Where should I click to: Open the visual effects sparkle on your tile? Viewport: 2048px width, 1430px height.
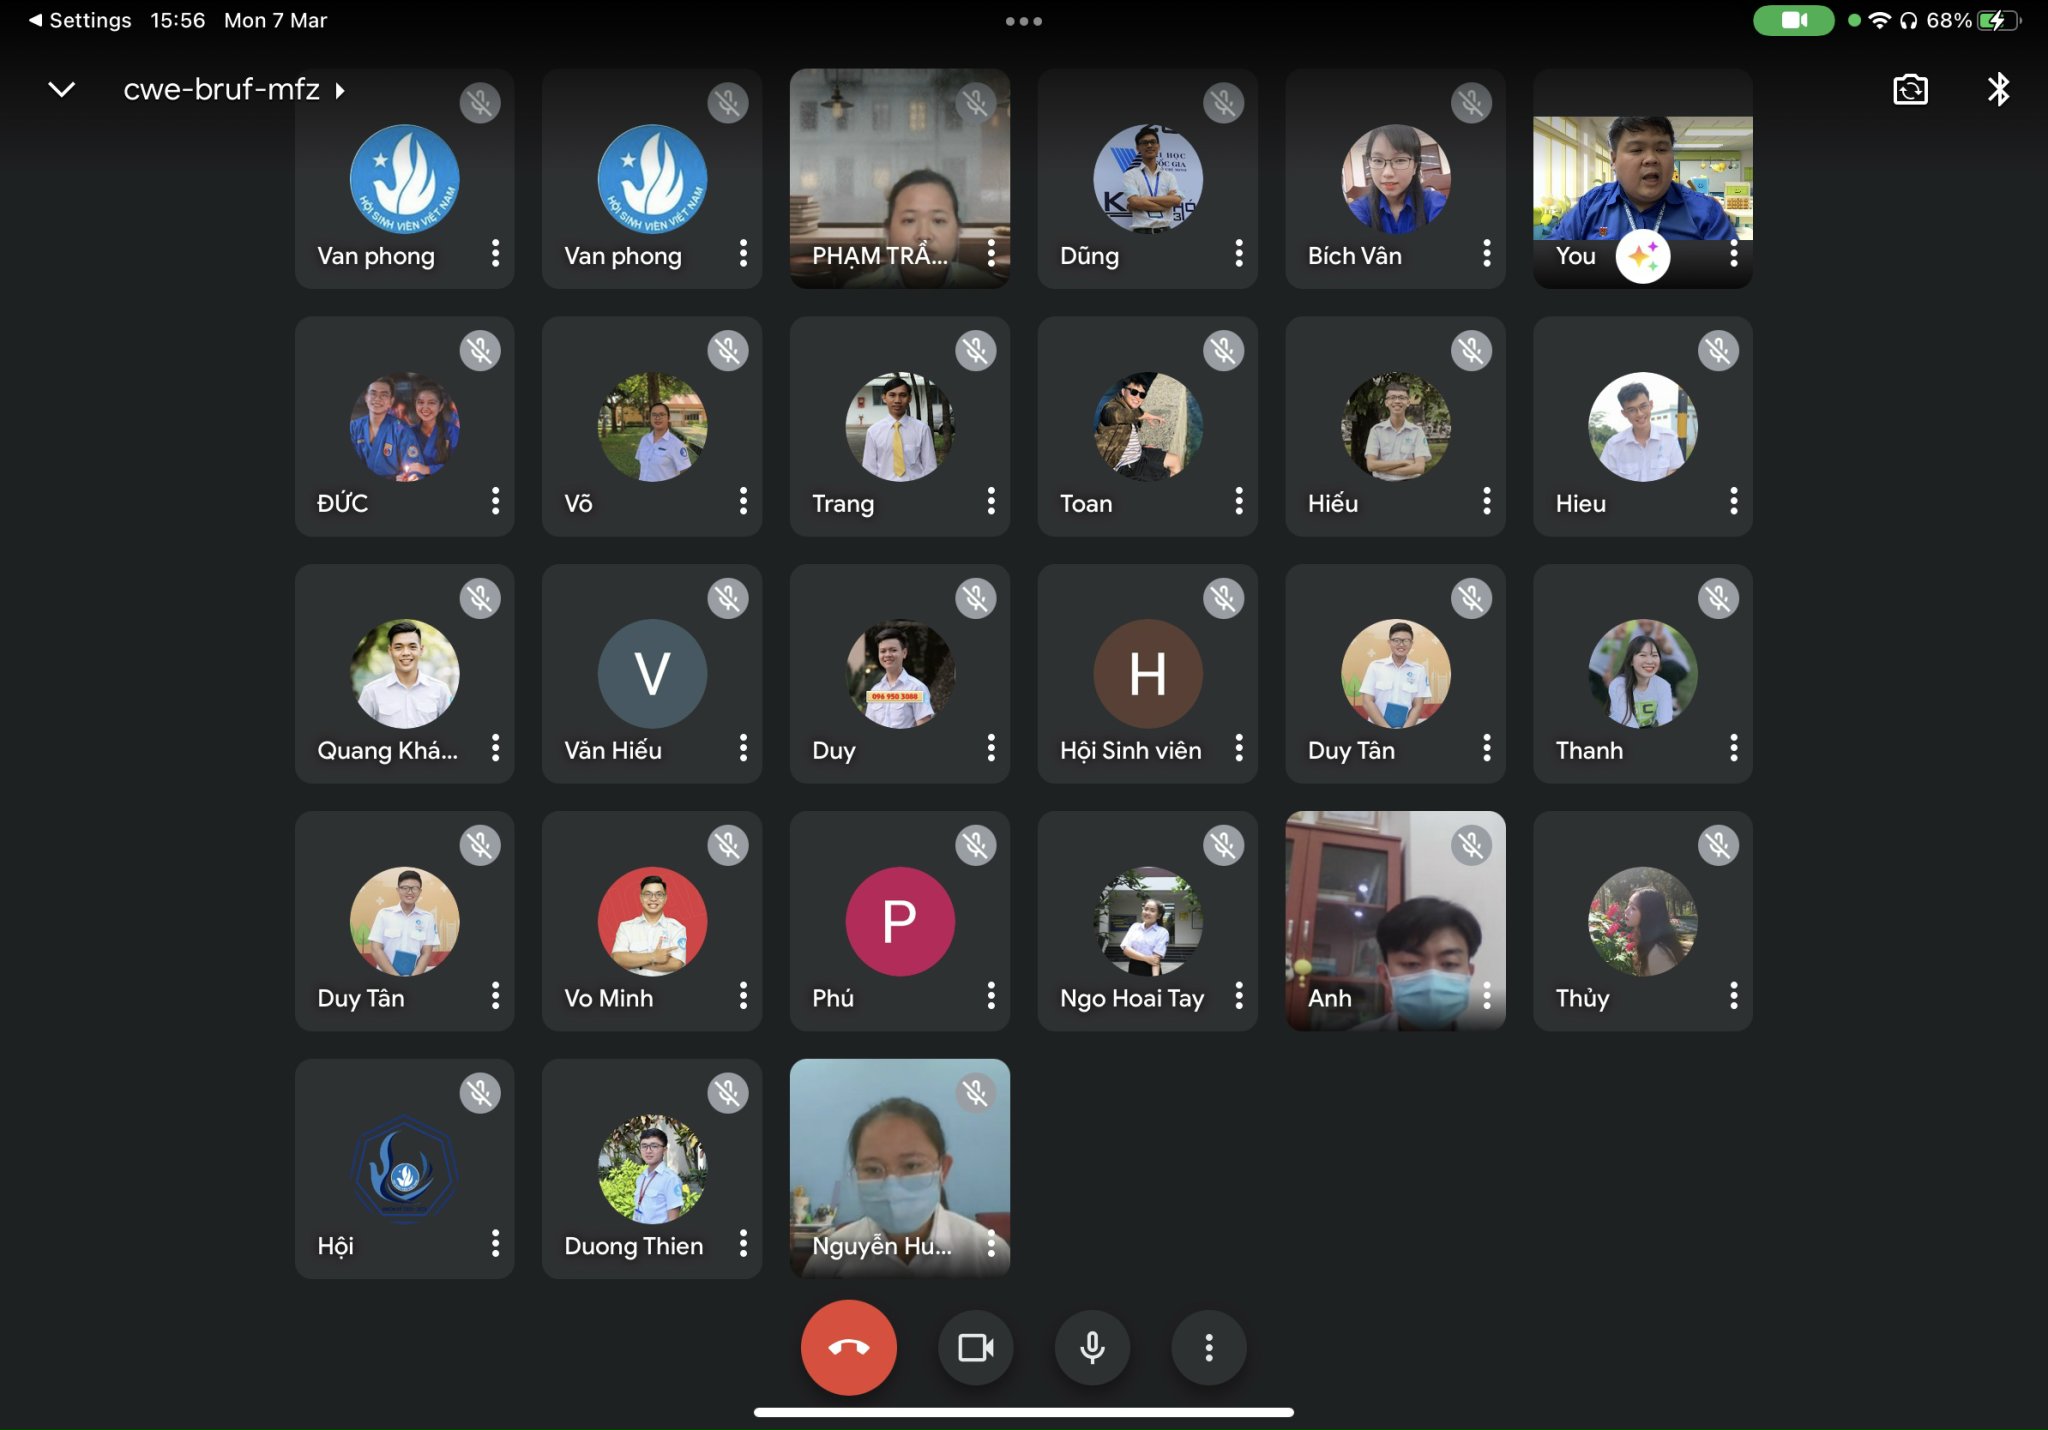(1642, 256)
